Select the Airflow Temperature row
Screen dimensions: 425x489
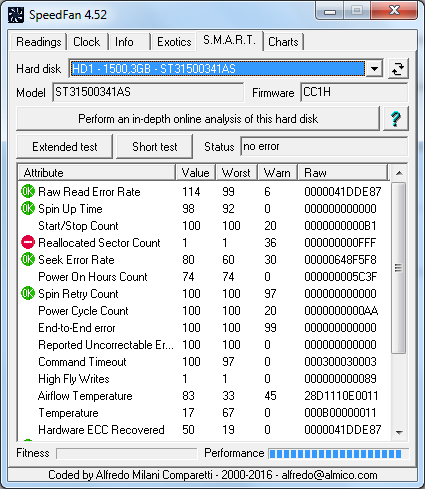point(204,396)
